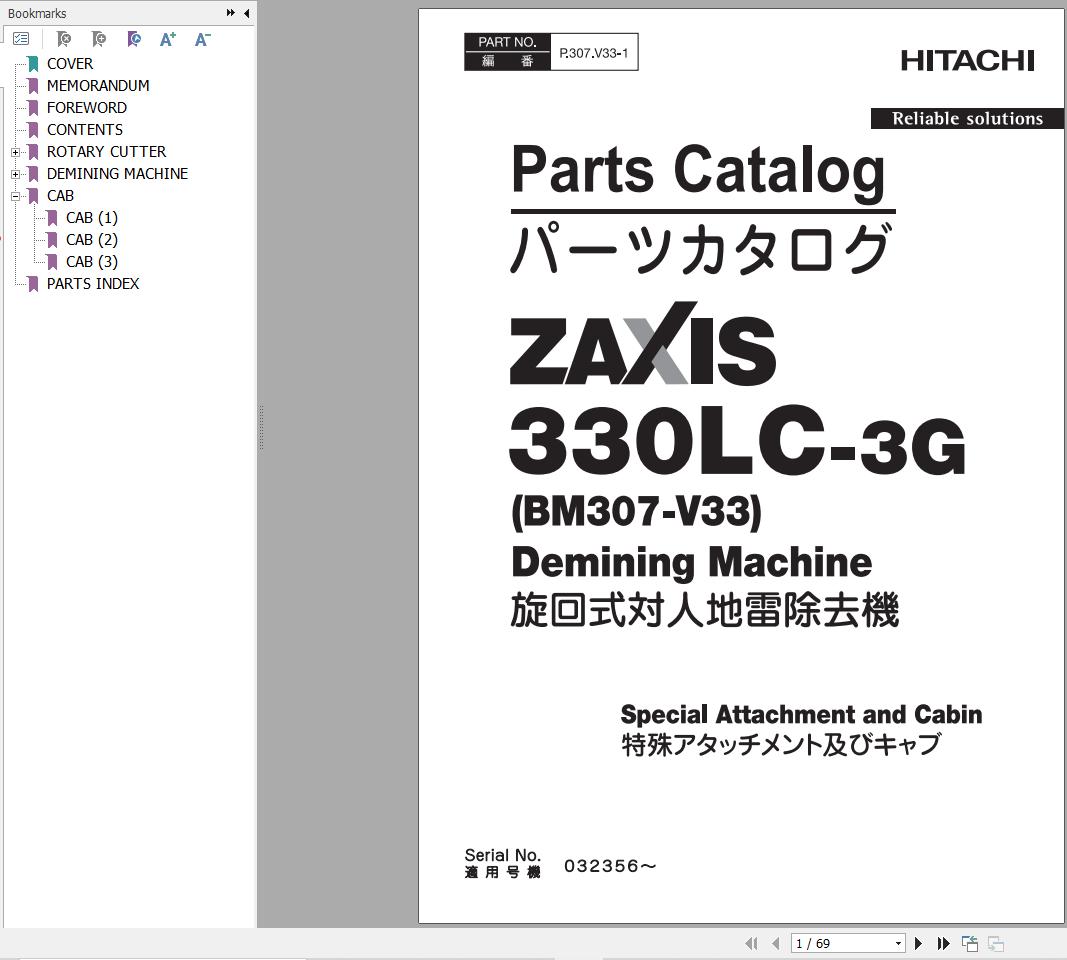Select the CAB parent bookmark label
The image size is (1067, 960).
[x=60, y=196]
